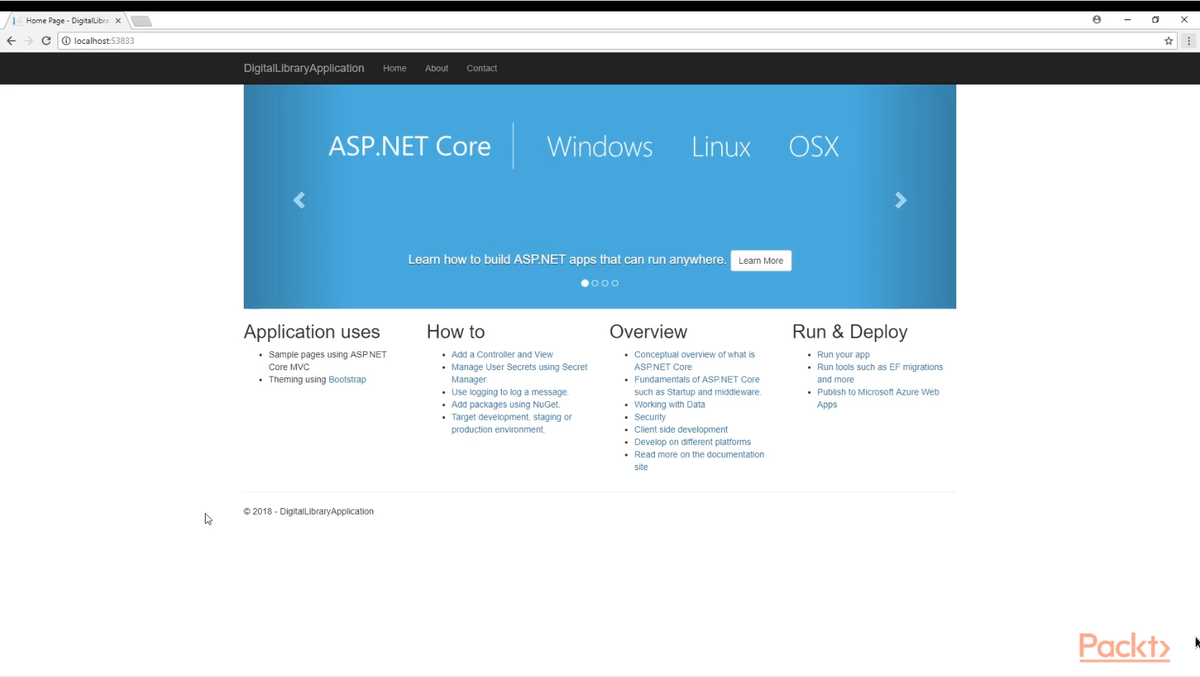Open Manage User Secrets link
This screenshot has width=1200, height=677.
[x=519, y=373]
